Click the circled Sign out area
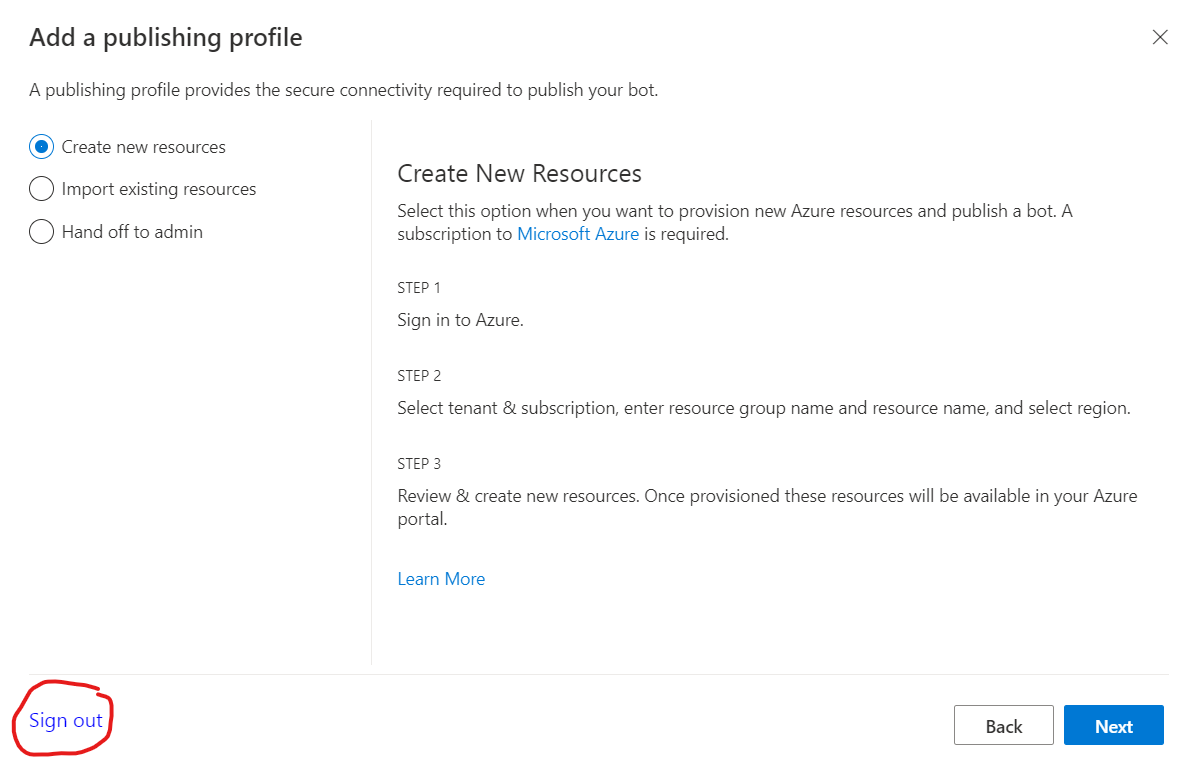 pyautogui.click(x=62, y=718)
